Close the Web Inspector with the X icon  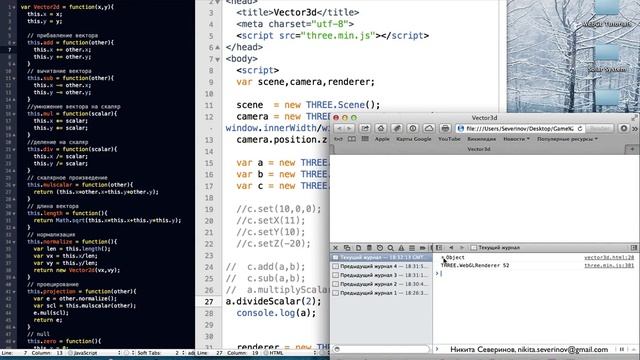click(336, 248)
